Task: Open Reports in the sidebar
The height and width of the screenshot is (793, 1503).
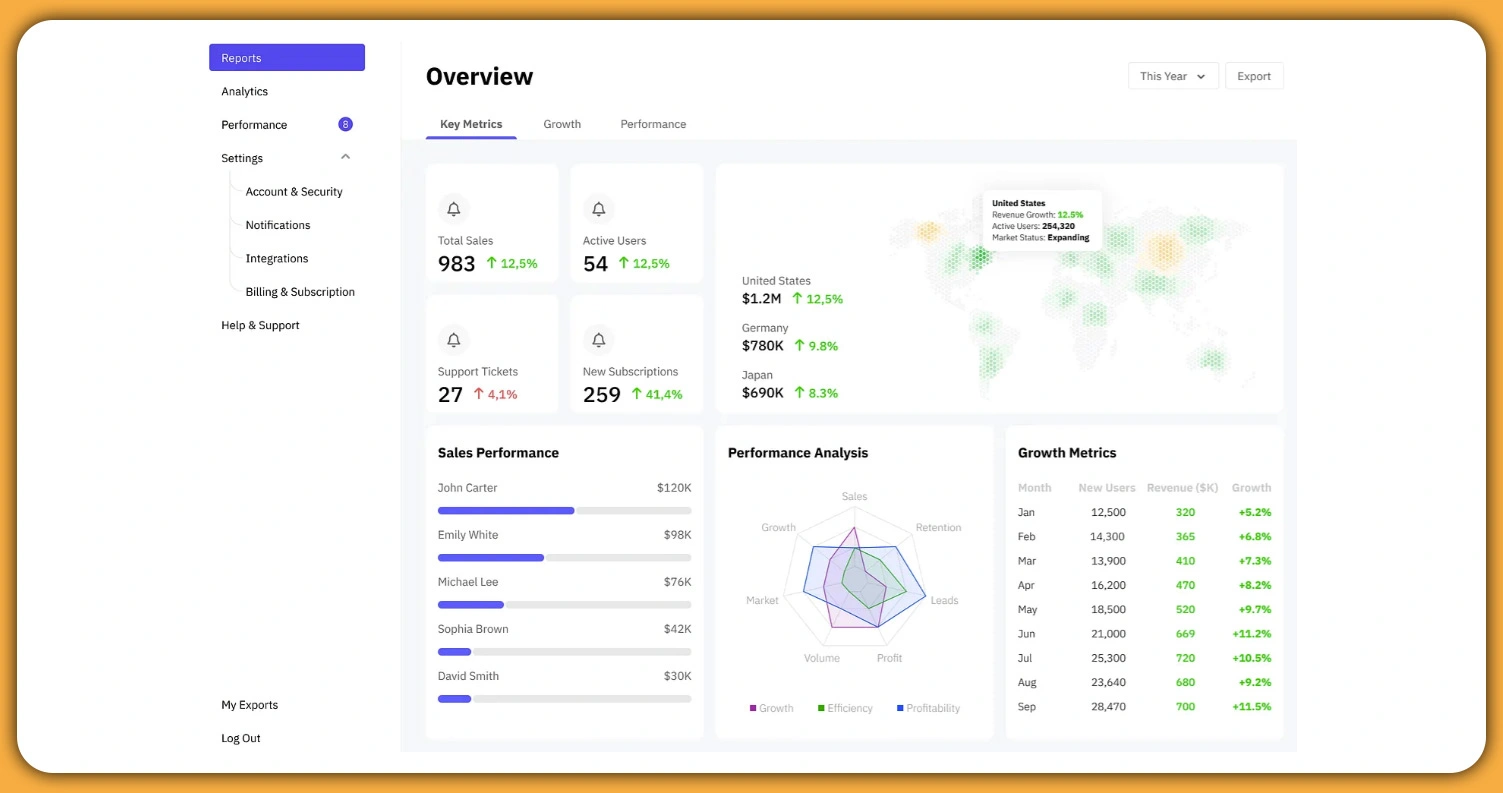Action: (287, 58)
